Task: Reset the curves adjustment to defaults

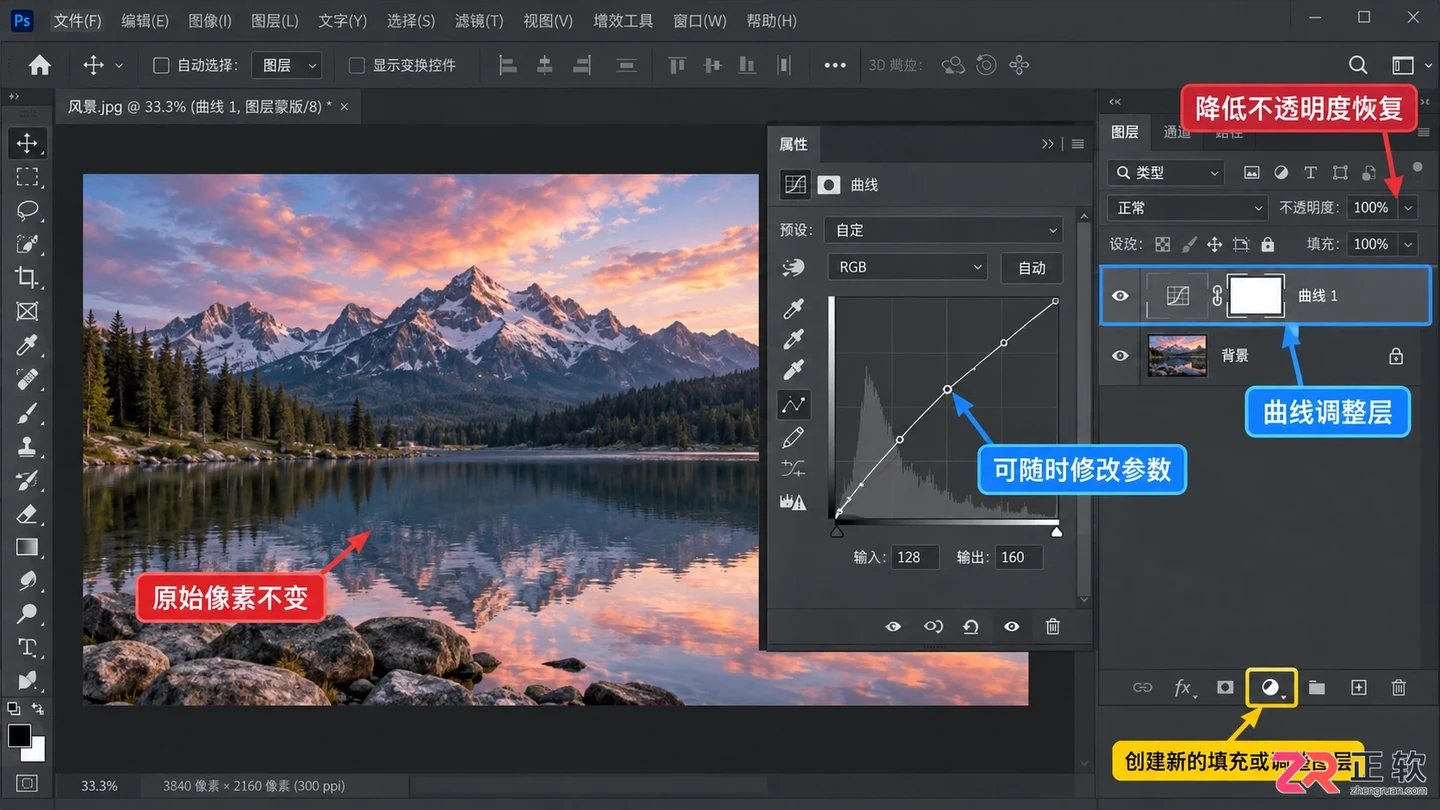Action: point(971,627)
